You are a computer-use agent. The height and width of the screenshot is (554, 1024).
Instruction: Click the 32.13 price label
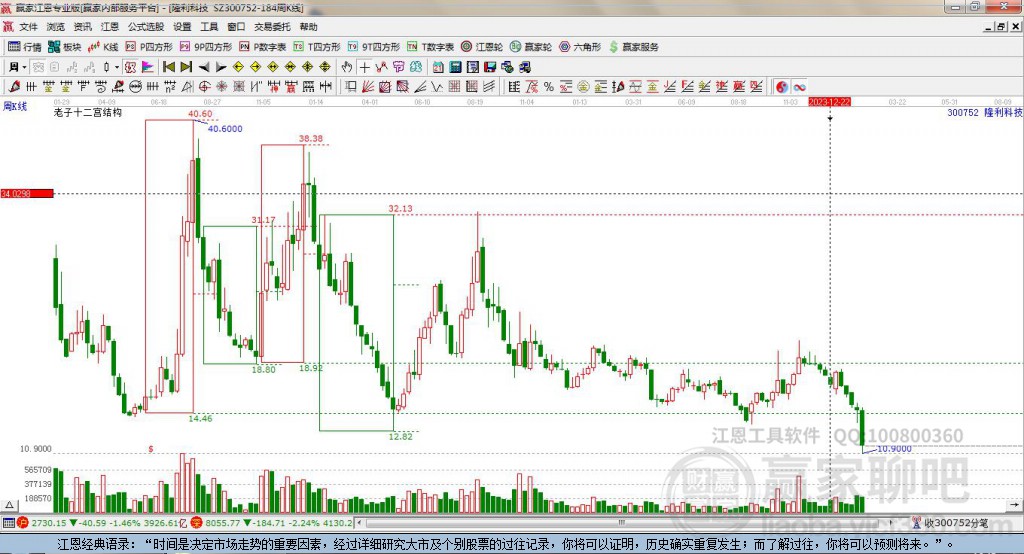point(400,208)
